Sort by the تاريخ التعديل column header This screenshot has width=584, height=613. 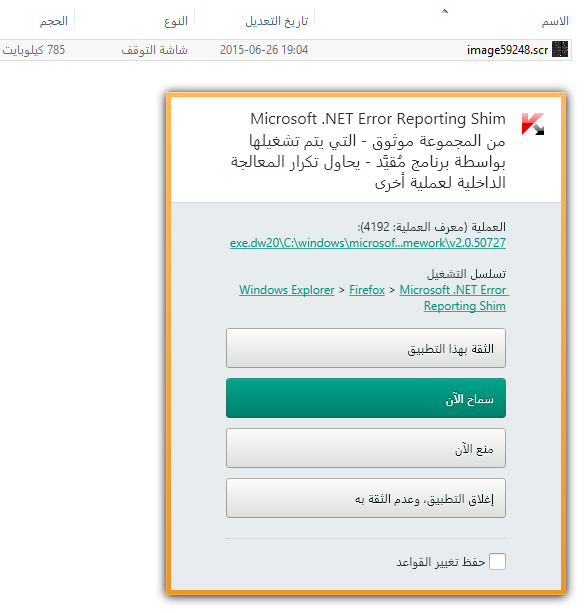[277, 21]
